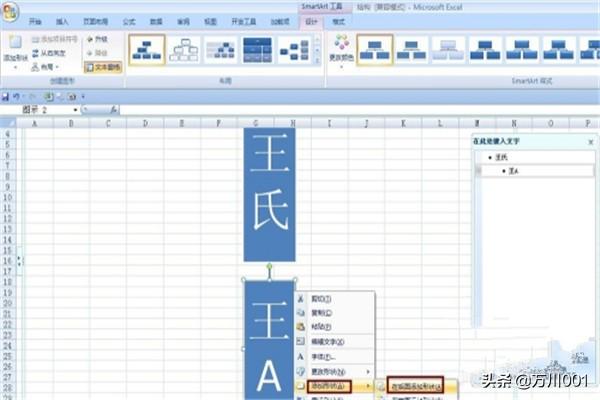The width and height of the screenshot is (600, 400).
Task: Select the first SmartArt style thumbnail
Action: pos(375,50)
